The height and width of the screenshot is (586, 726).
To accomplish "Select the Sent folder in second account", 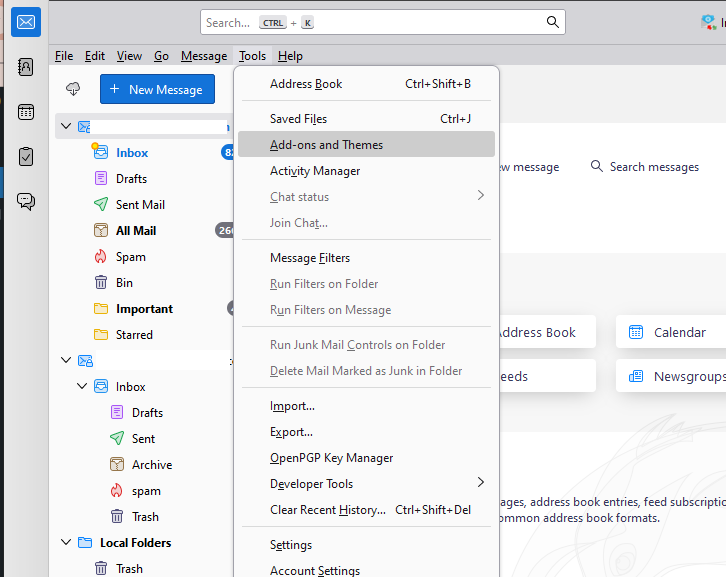I will pos(144,439).
